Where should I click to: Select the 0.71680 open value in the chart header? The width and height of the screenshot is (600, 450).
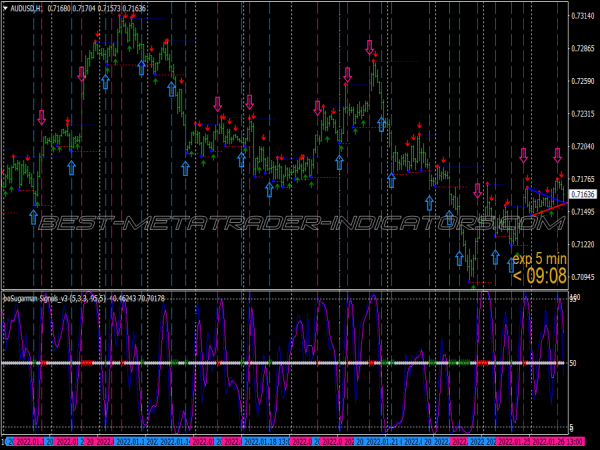[59, 9]
